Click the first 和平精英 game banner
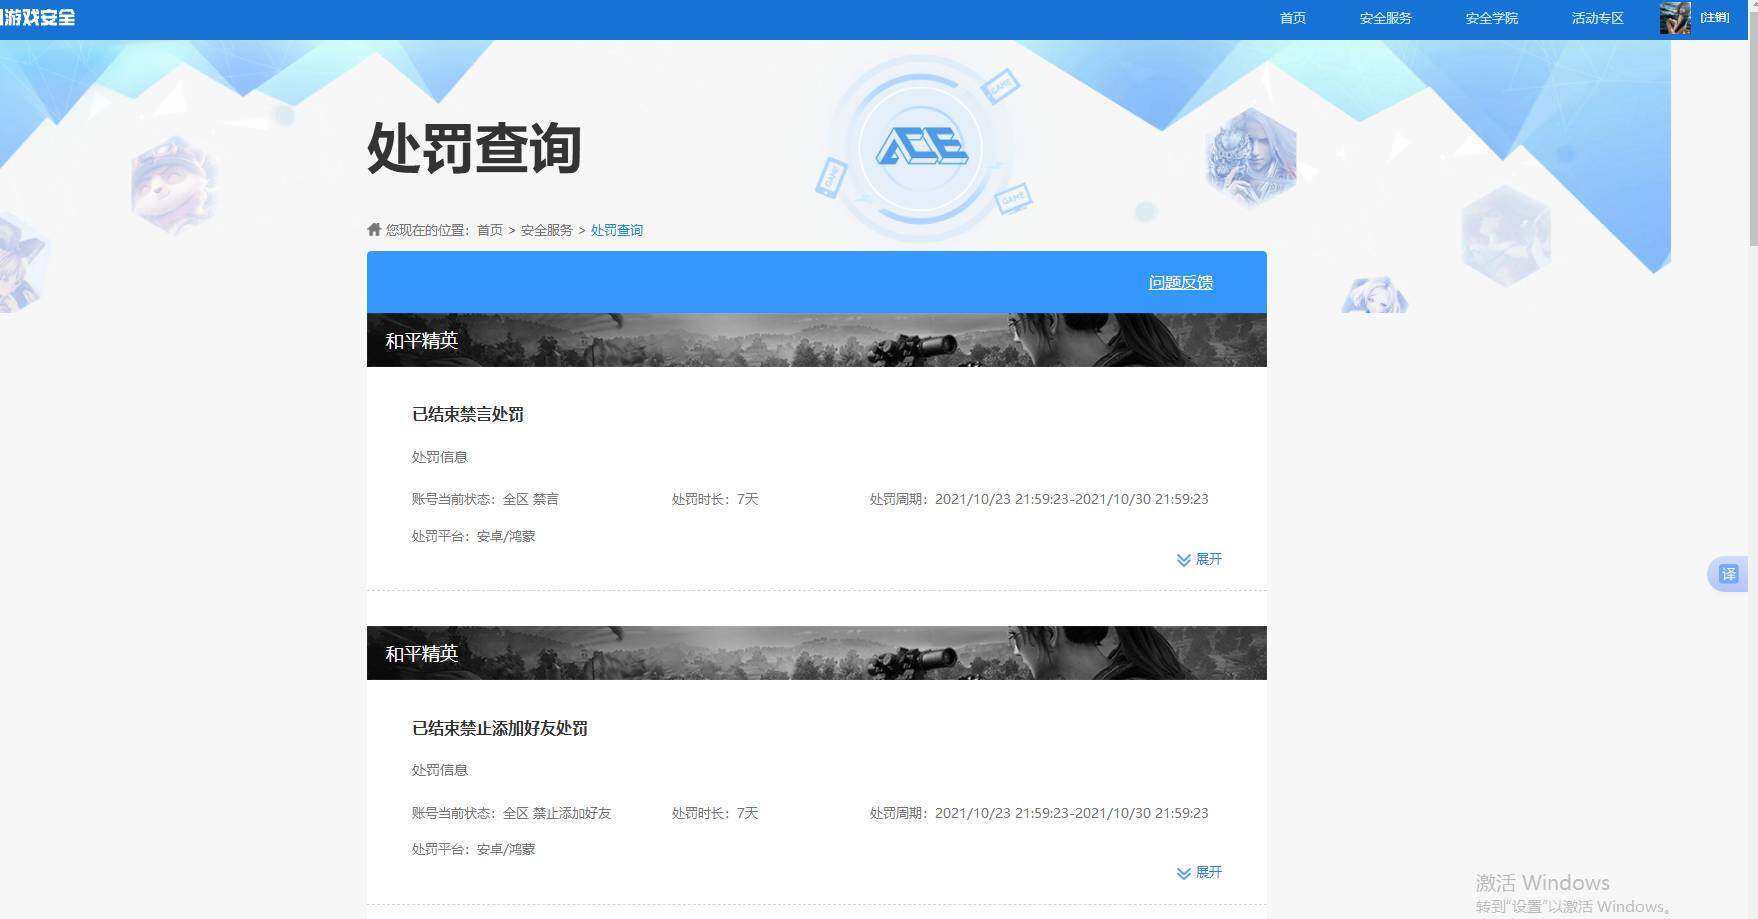The width and height of the screenshot is (1758, 919). pos(817,340)
